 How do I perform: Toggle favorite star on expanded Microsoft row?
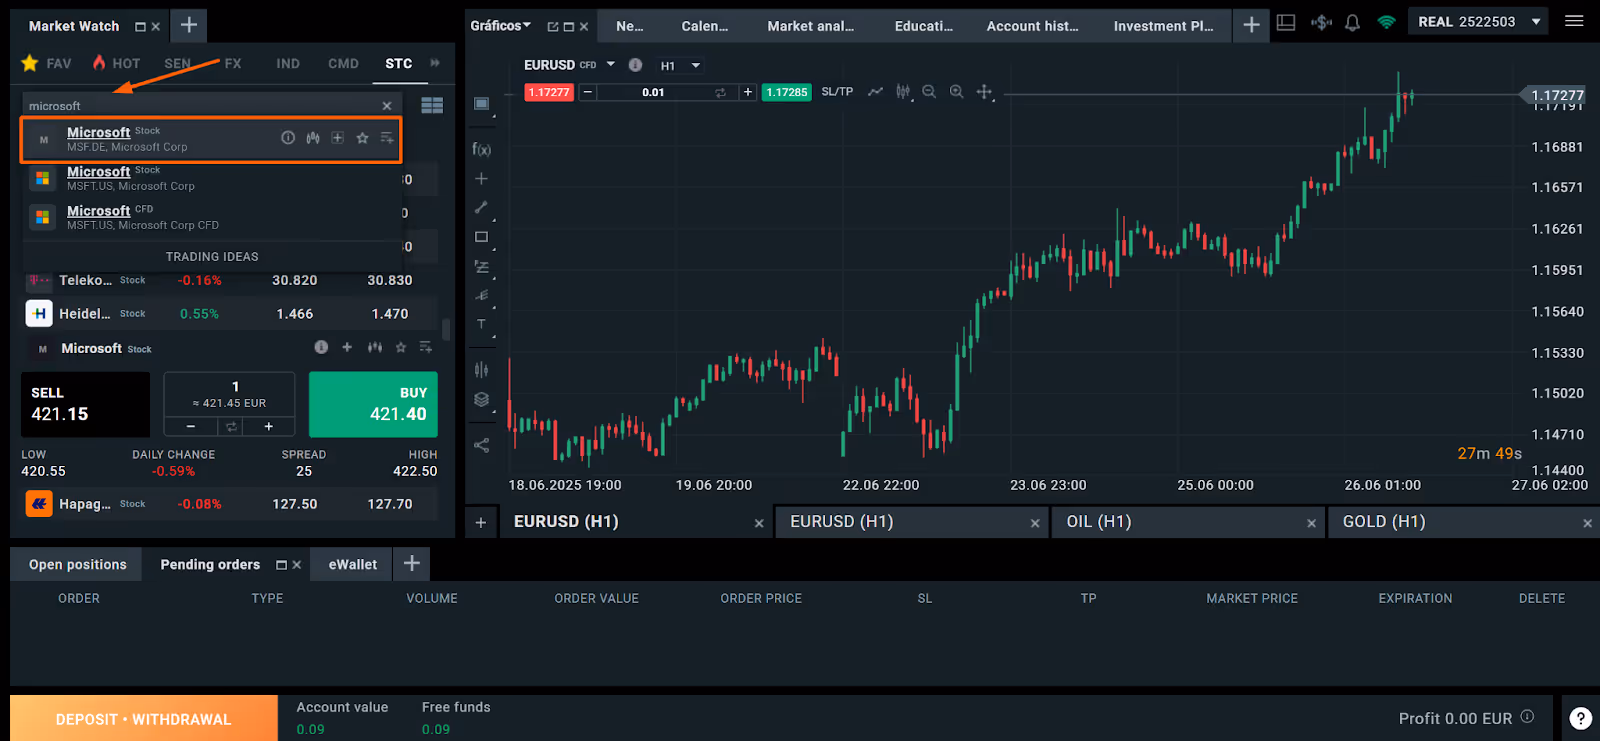[401, 347]
